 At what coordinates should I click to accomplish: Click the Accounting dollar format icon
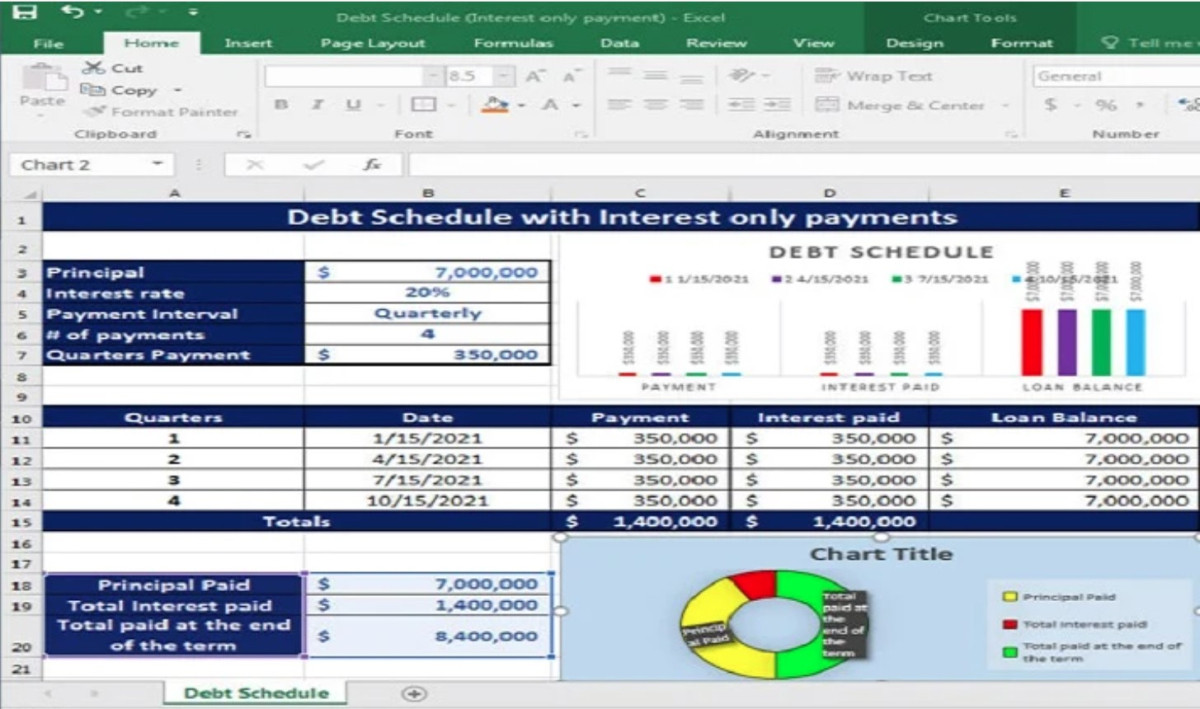click(x=1050, y=105)
